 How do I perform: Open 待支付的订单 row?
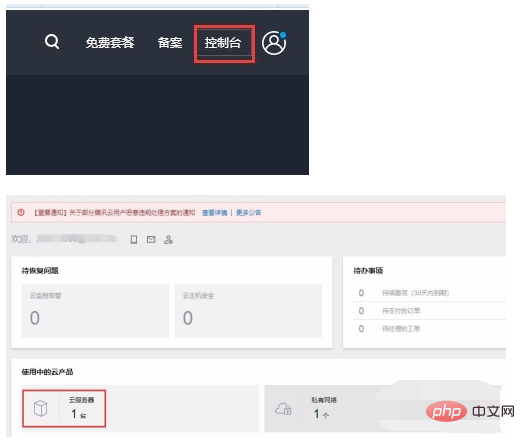pos(430,311)
